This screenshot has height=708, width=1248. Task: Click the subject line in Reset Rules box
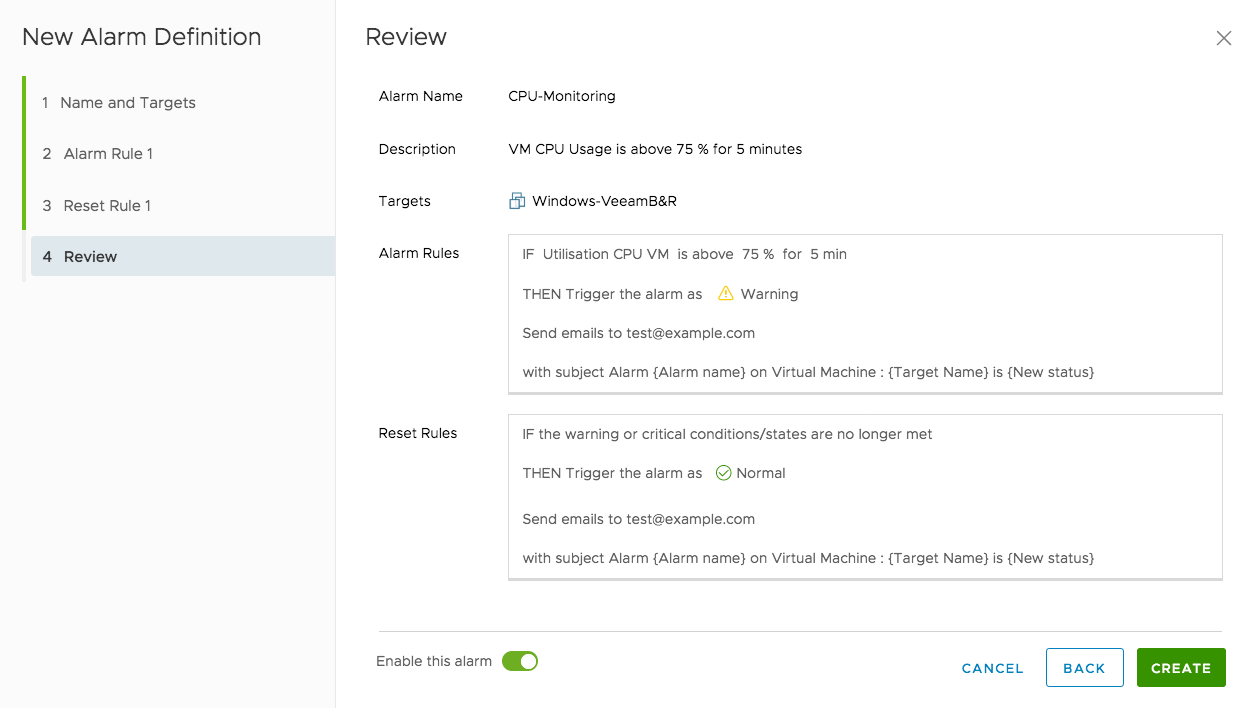click(808, 558)
